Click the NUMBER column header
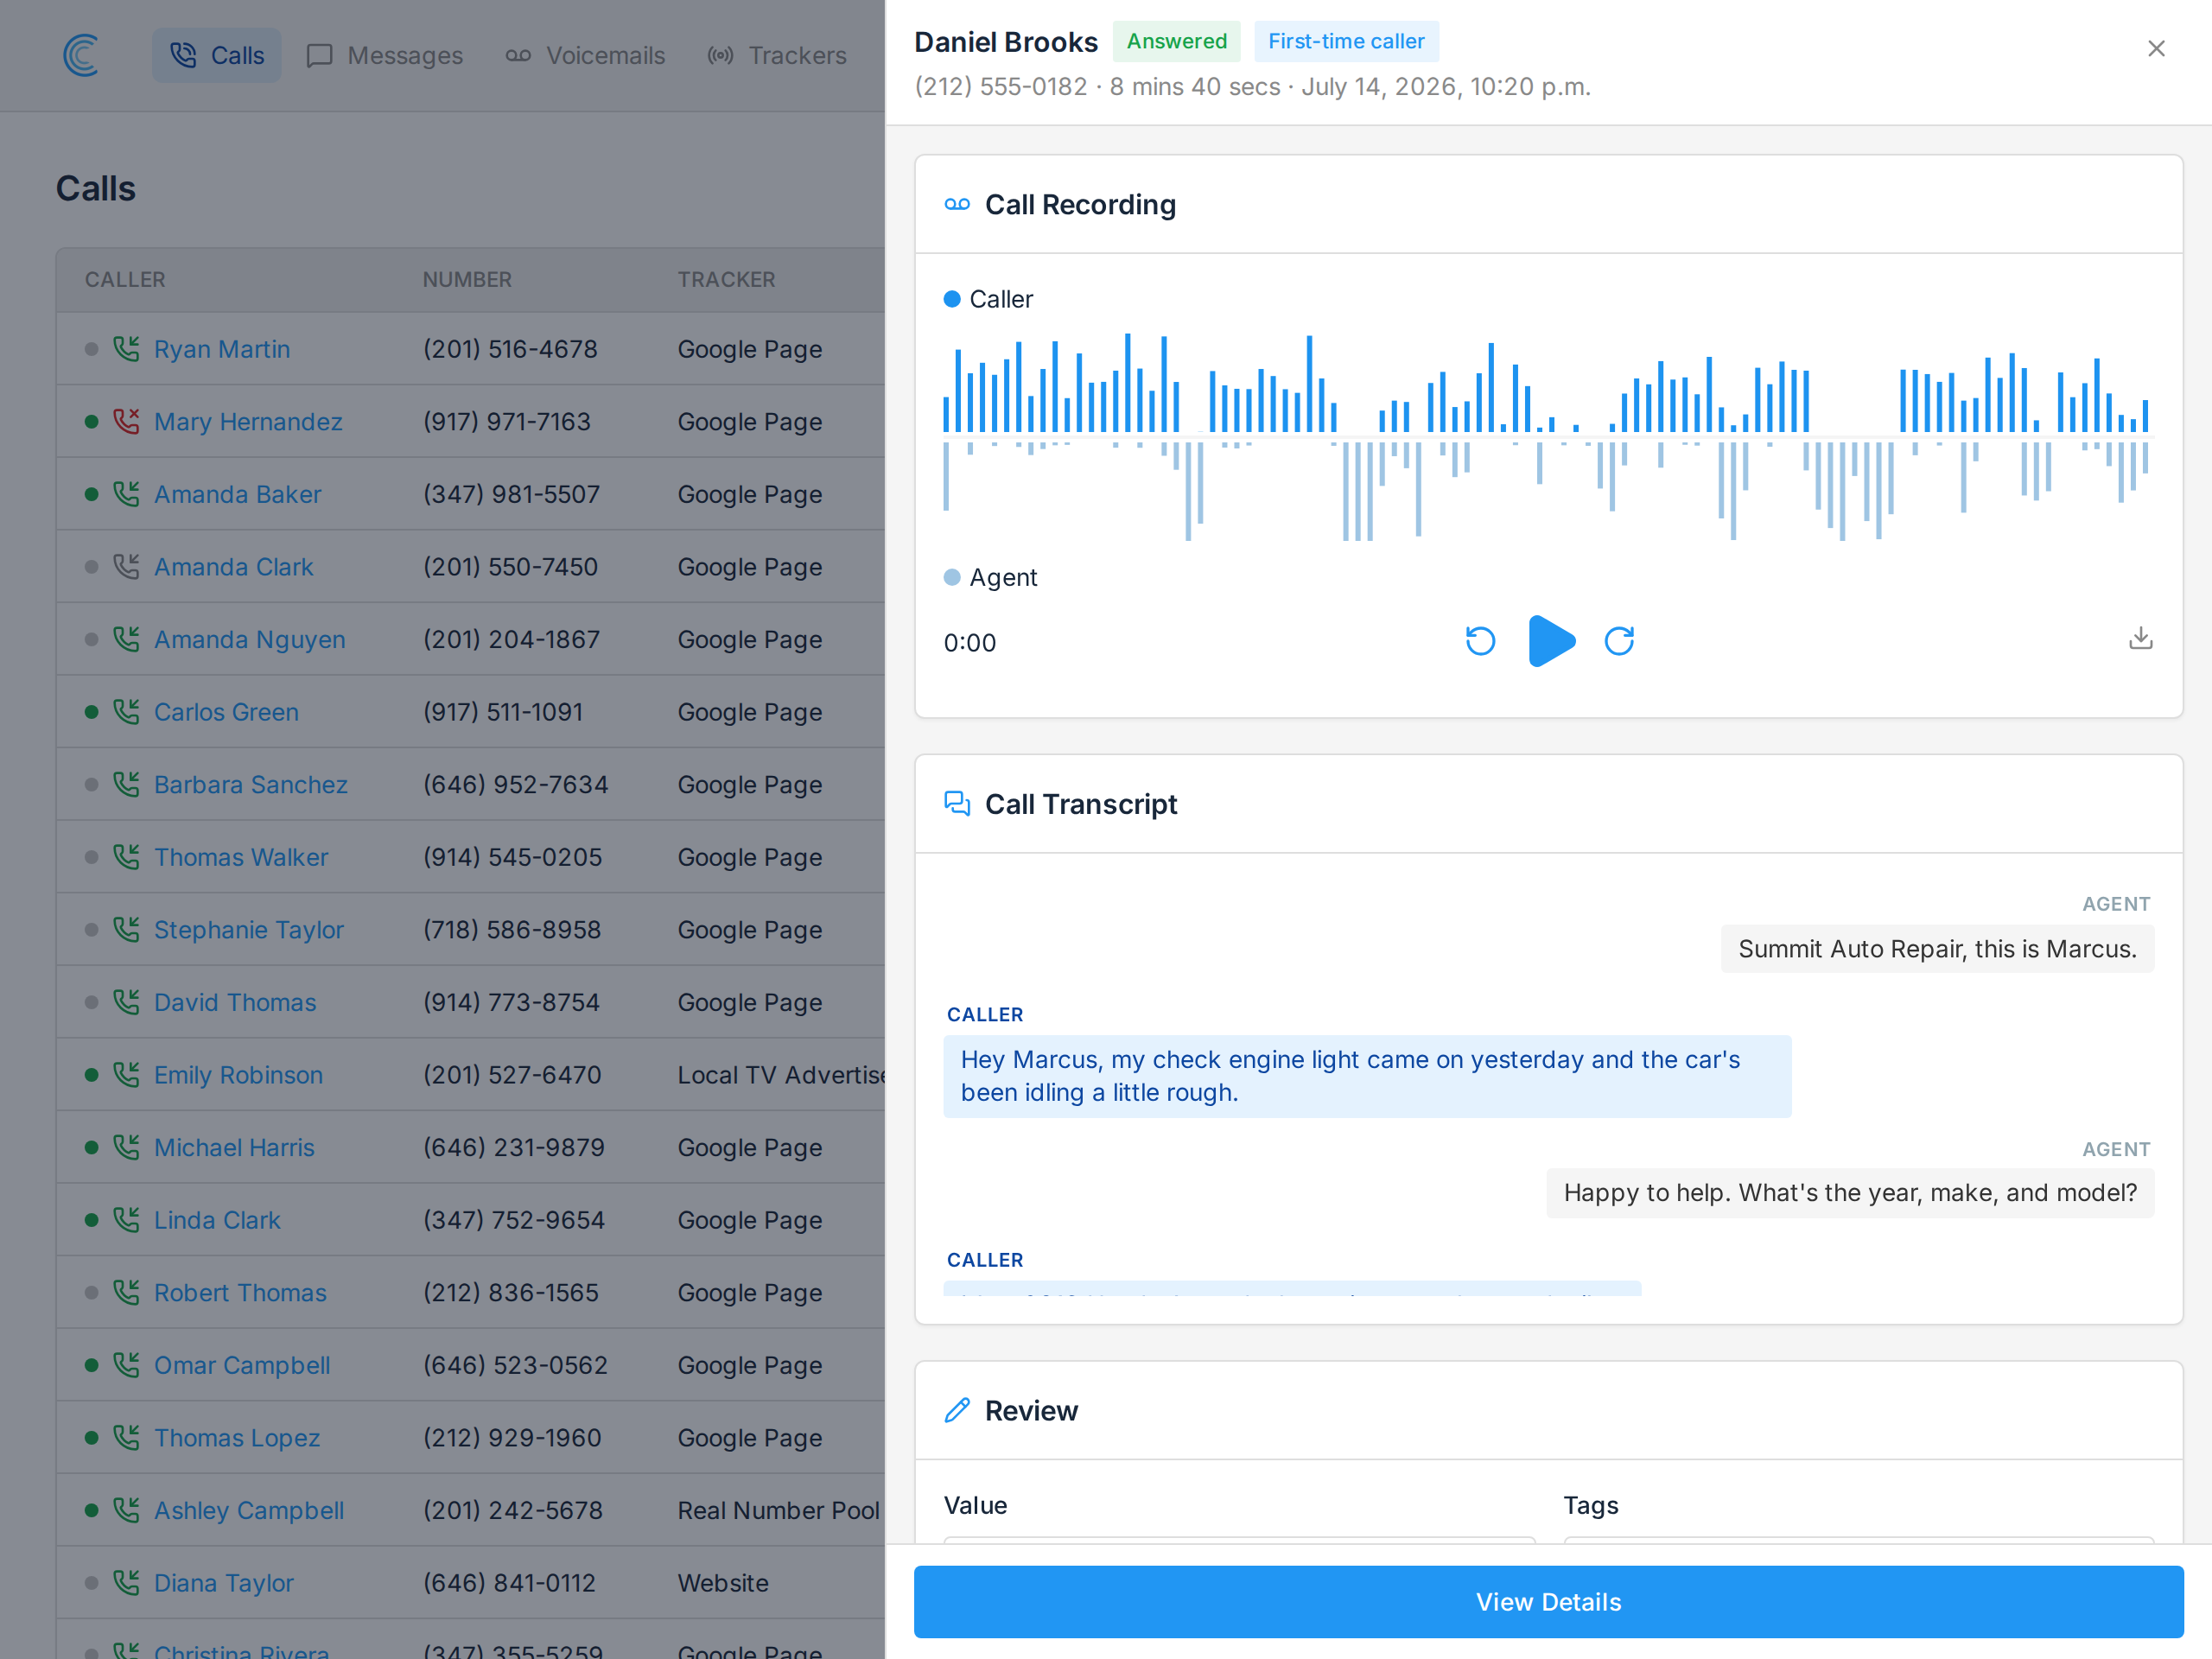 pyautogui.click(x=467, y=280)
